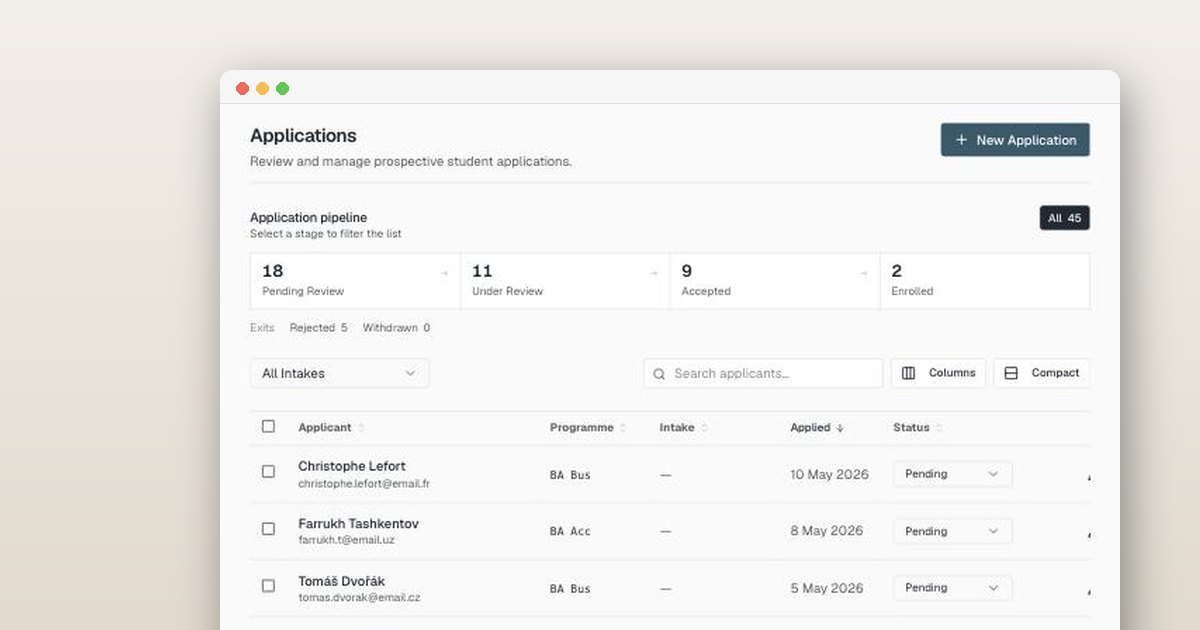Click sort arrows beside Programme
1200x630 pixels.
pyautogui.click(x=622, y=428)
